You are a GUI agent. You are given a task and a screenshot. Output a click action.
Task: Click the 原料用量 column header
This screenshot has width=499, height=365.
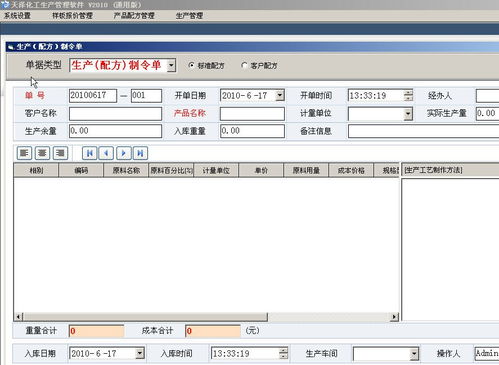pyautogui.click(x=306, y=170)
